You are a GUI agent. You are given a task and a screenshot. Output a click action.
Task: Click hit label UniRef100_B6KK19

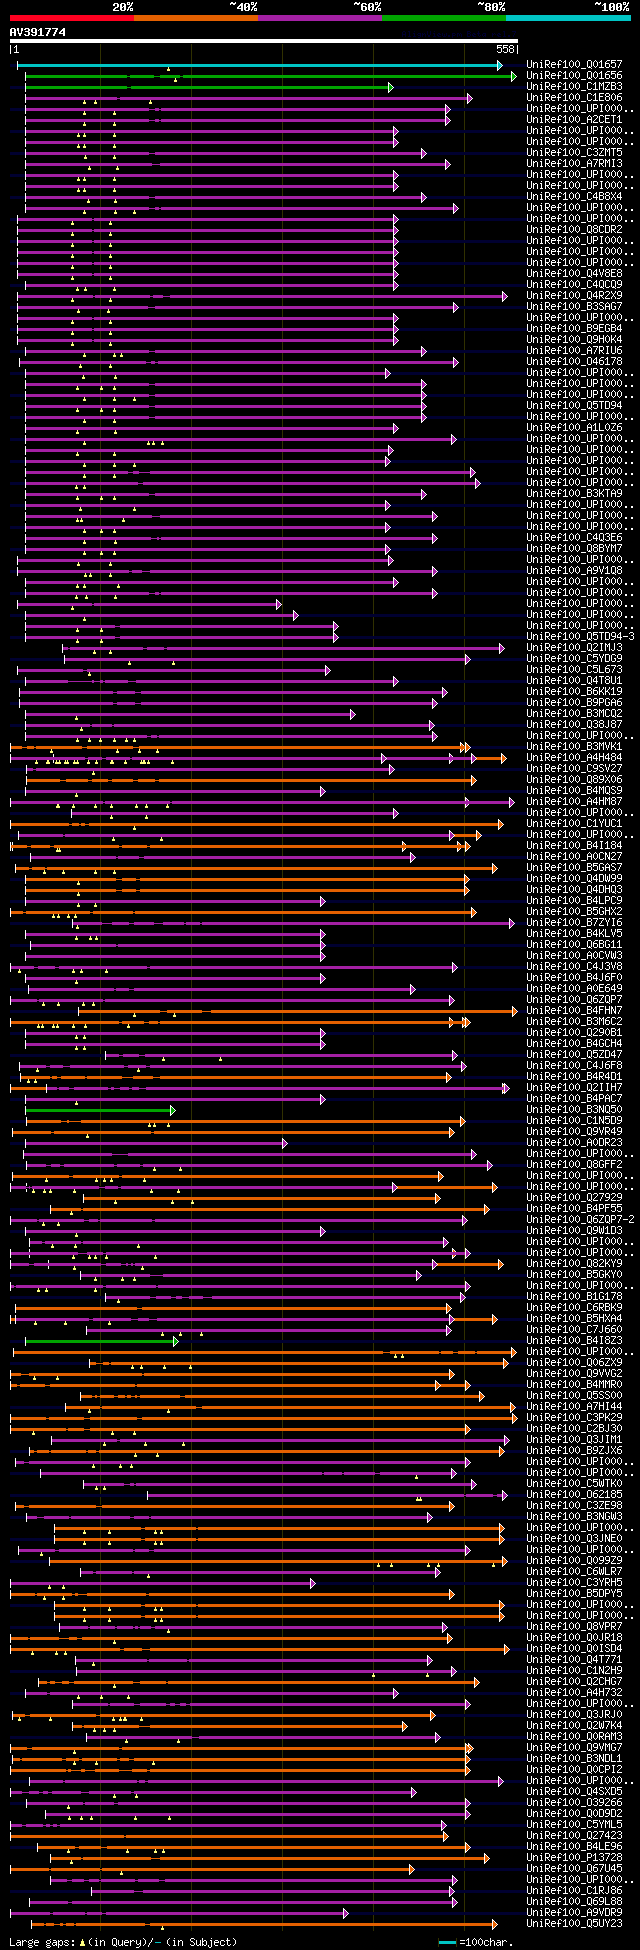[574, 692]
